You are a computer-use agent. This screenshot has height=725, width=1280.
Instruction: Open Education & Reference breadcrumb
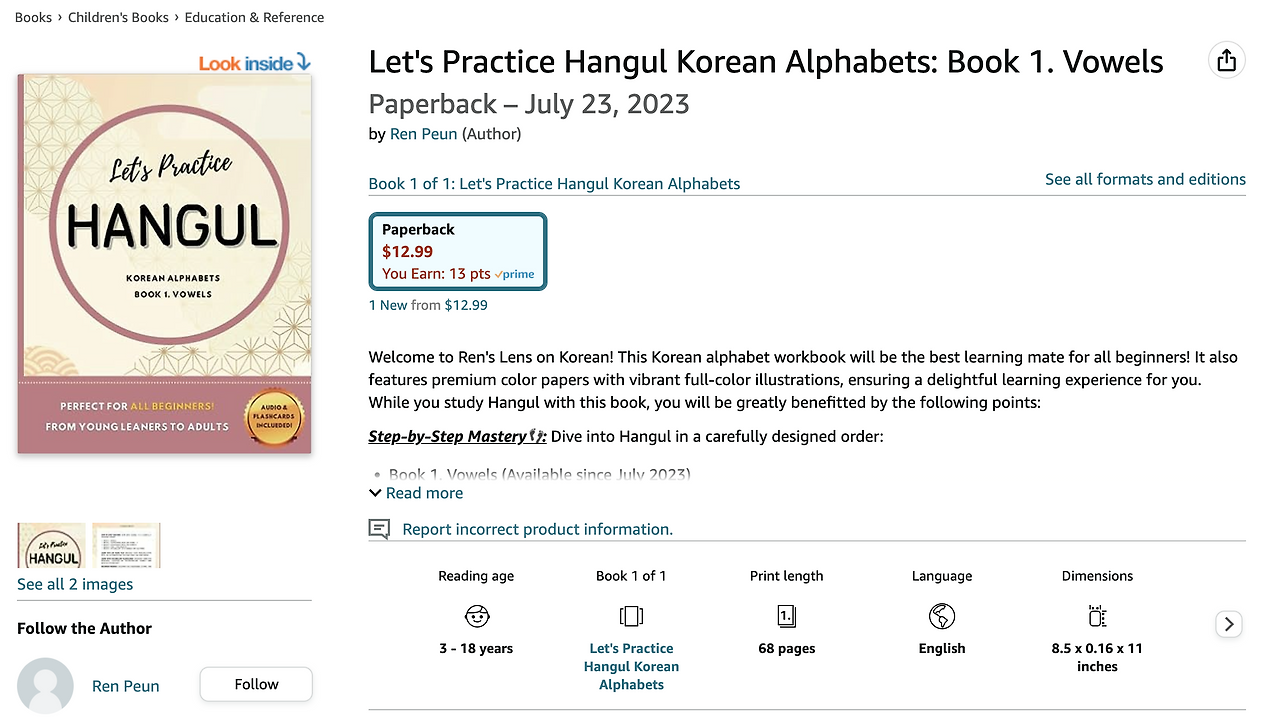(254, 17)
